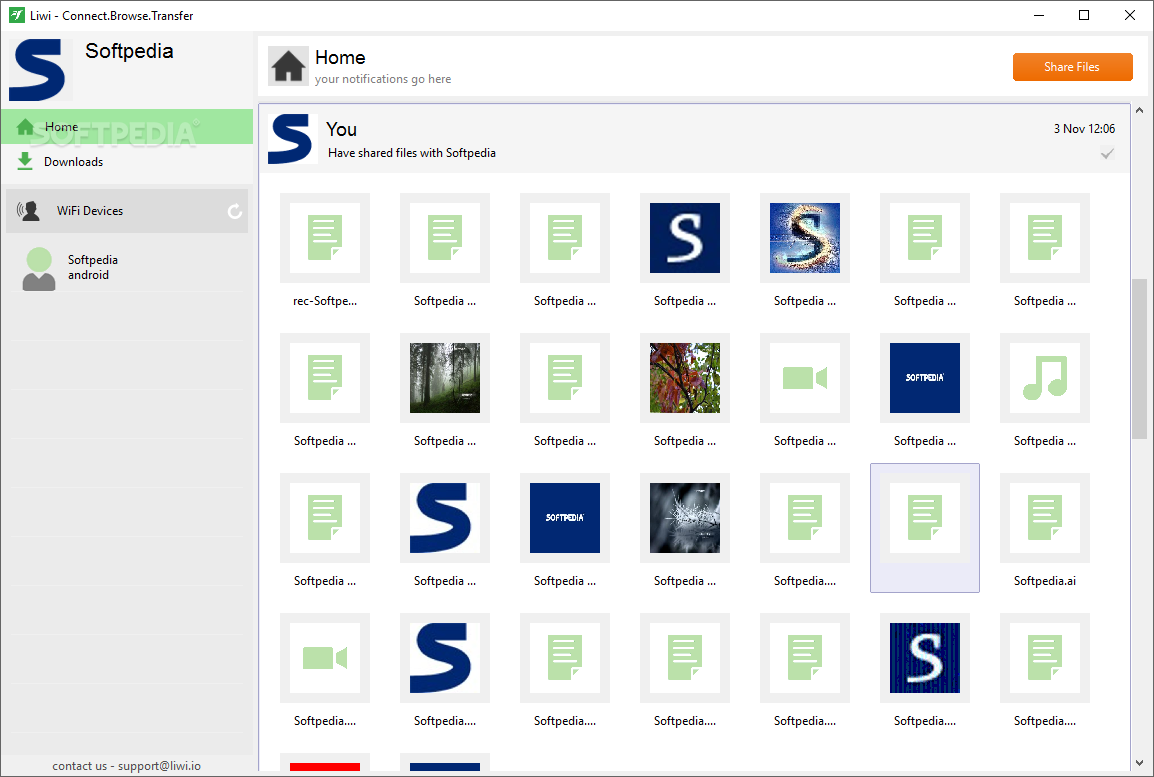Select the music note file icon
The image size is (1154, 777).
(1045, 377)
